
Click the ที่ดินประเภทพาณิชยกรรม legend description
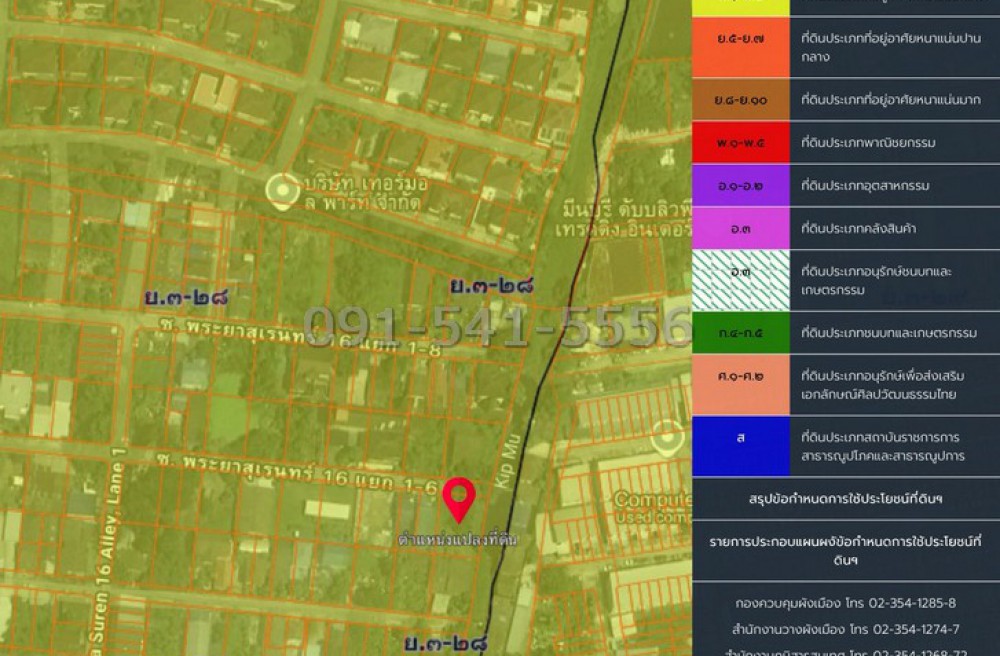pos(868,143)
